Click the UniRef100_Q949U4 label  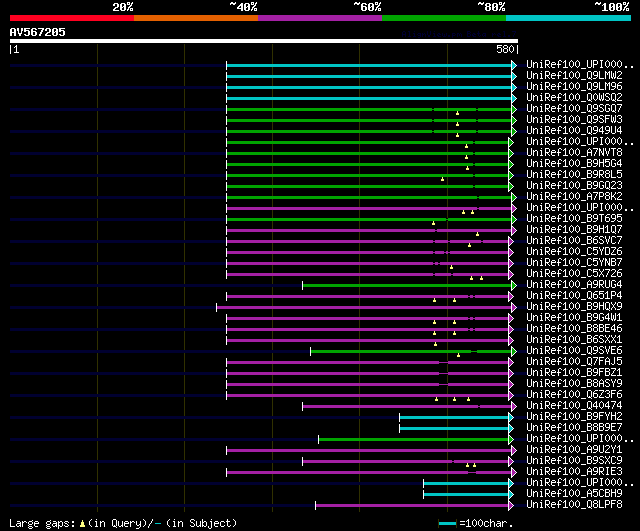coord(574,131)
